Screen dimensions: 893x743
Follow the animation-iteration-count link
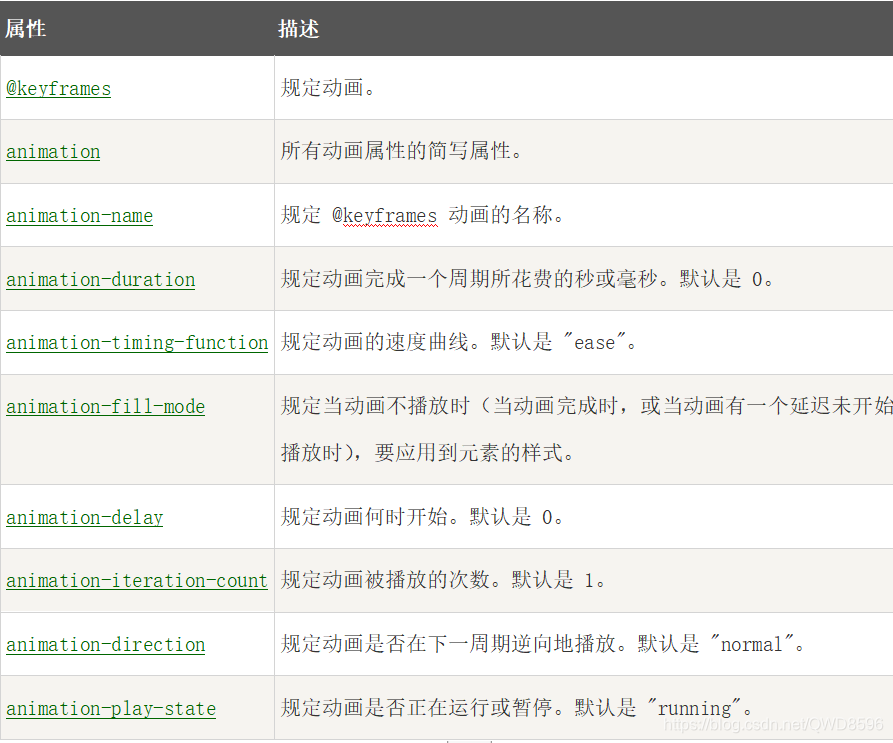[137, 581]
